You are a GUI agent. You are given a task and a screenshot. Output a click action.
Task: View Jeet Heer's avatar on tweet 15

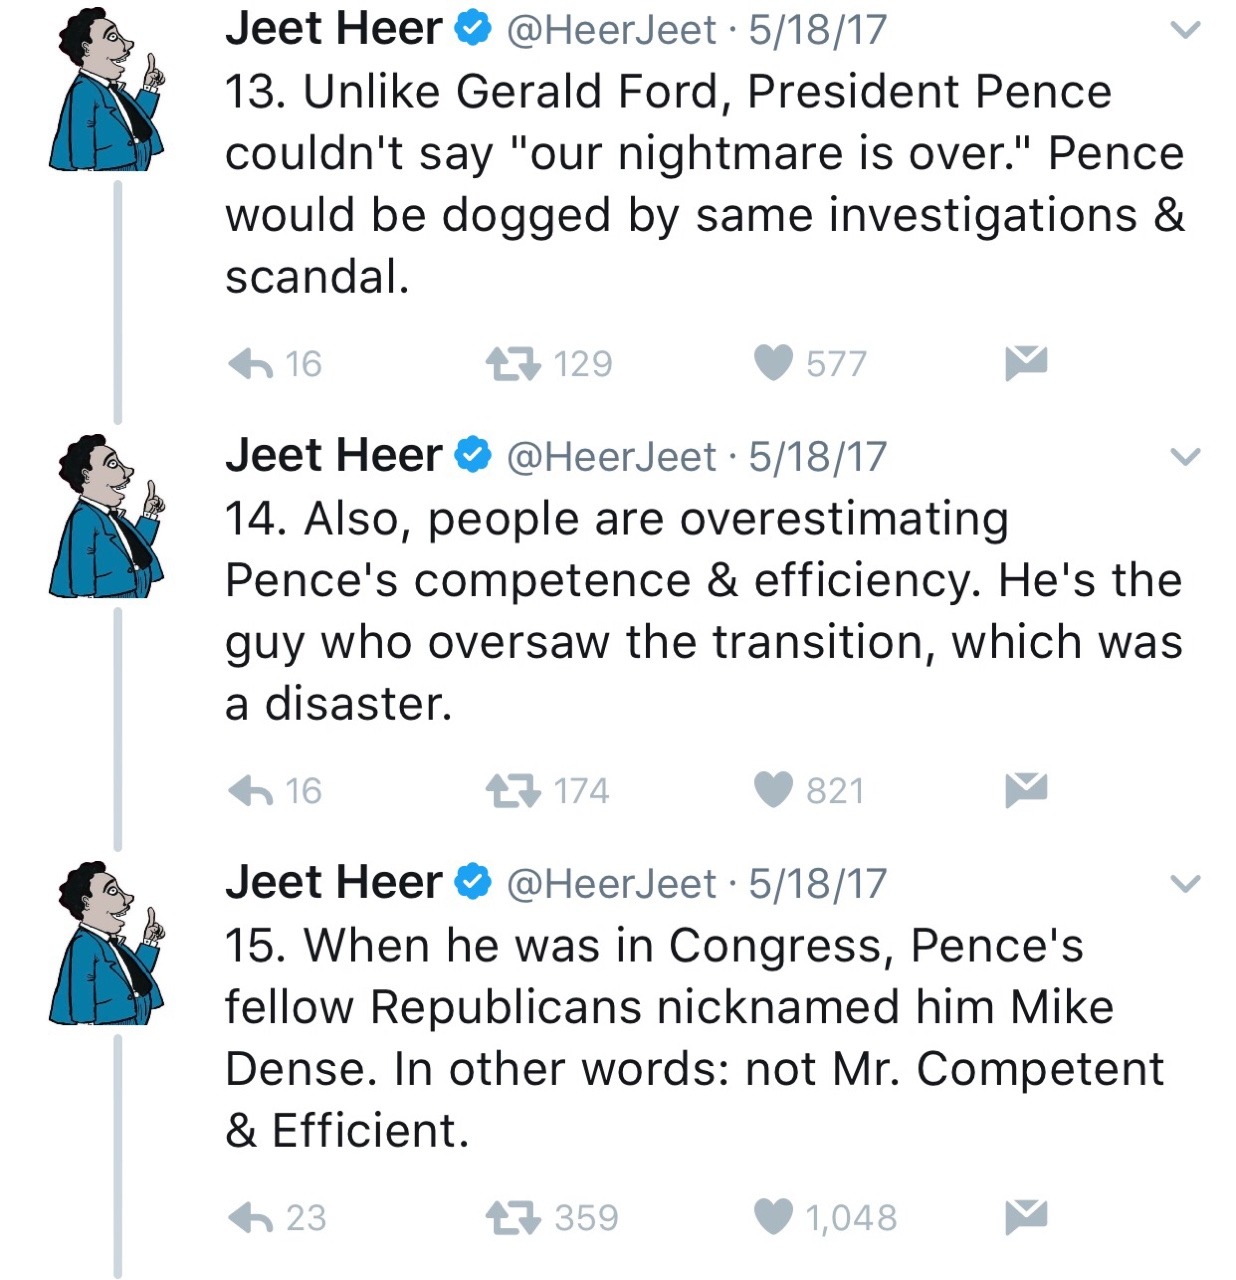[106, 942]
